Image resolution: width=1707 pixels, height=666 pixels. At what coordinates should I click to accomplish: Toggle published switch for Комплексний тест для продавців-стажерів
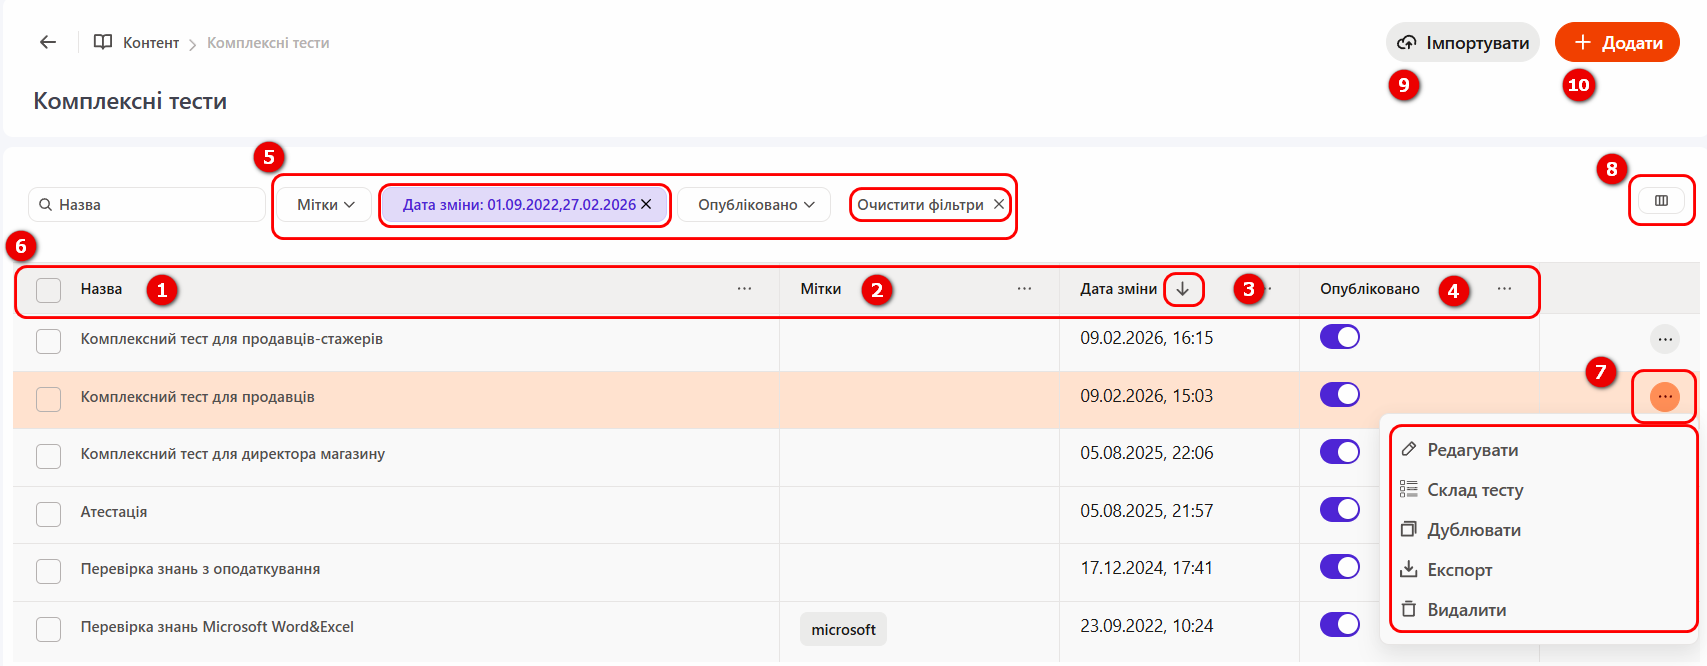(1339, 337)
